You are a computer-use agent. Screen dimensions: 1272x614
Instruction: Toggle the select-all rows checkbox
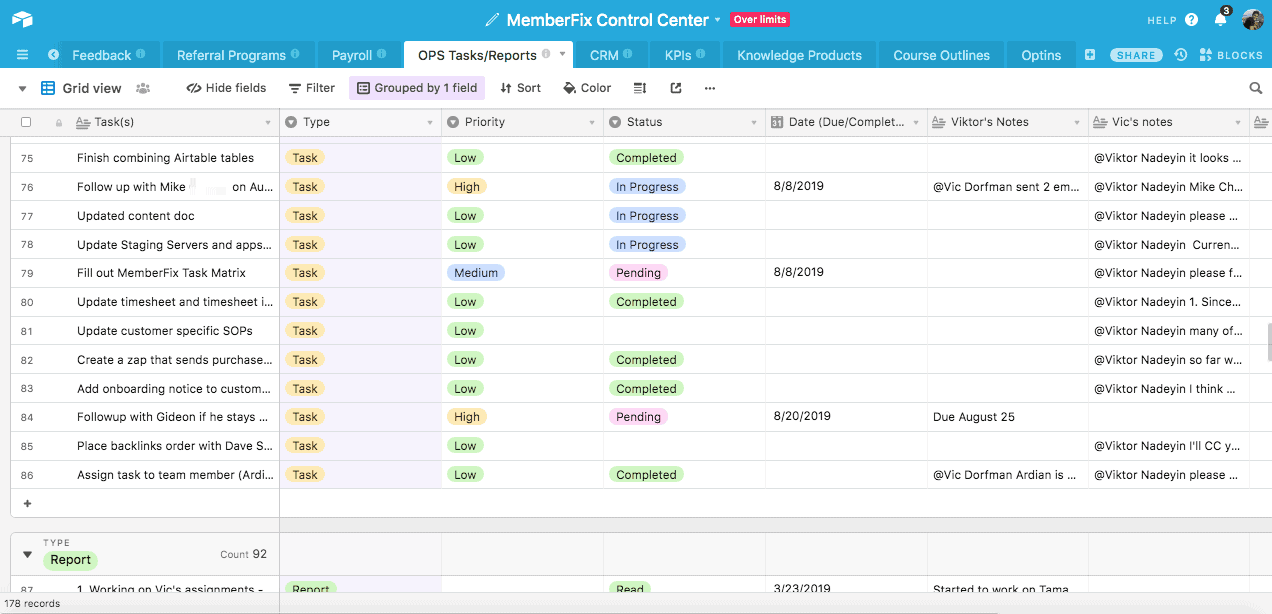tap(26, 122)
